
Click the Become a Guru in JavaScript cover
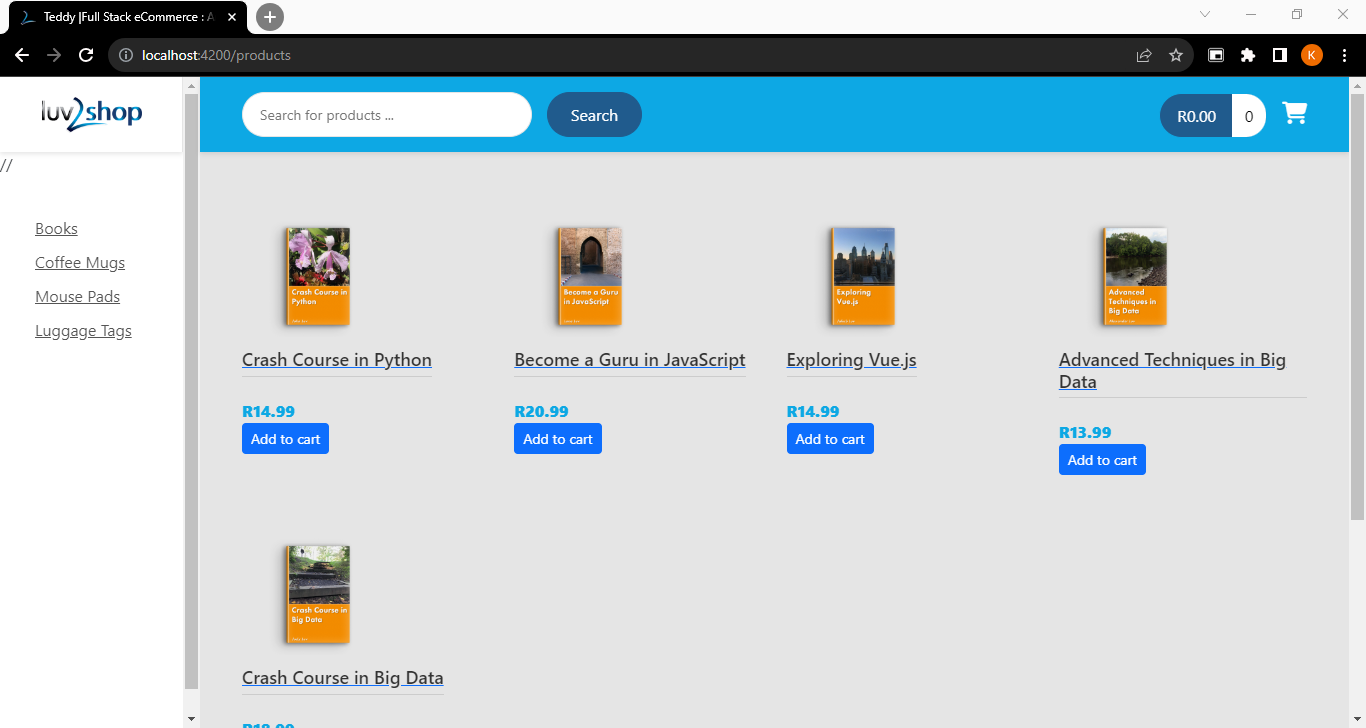pos(590,276)
